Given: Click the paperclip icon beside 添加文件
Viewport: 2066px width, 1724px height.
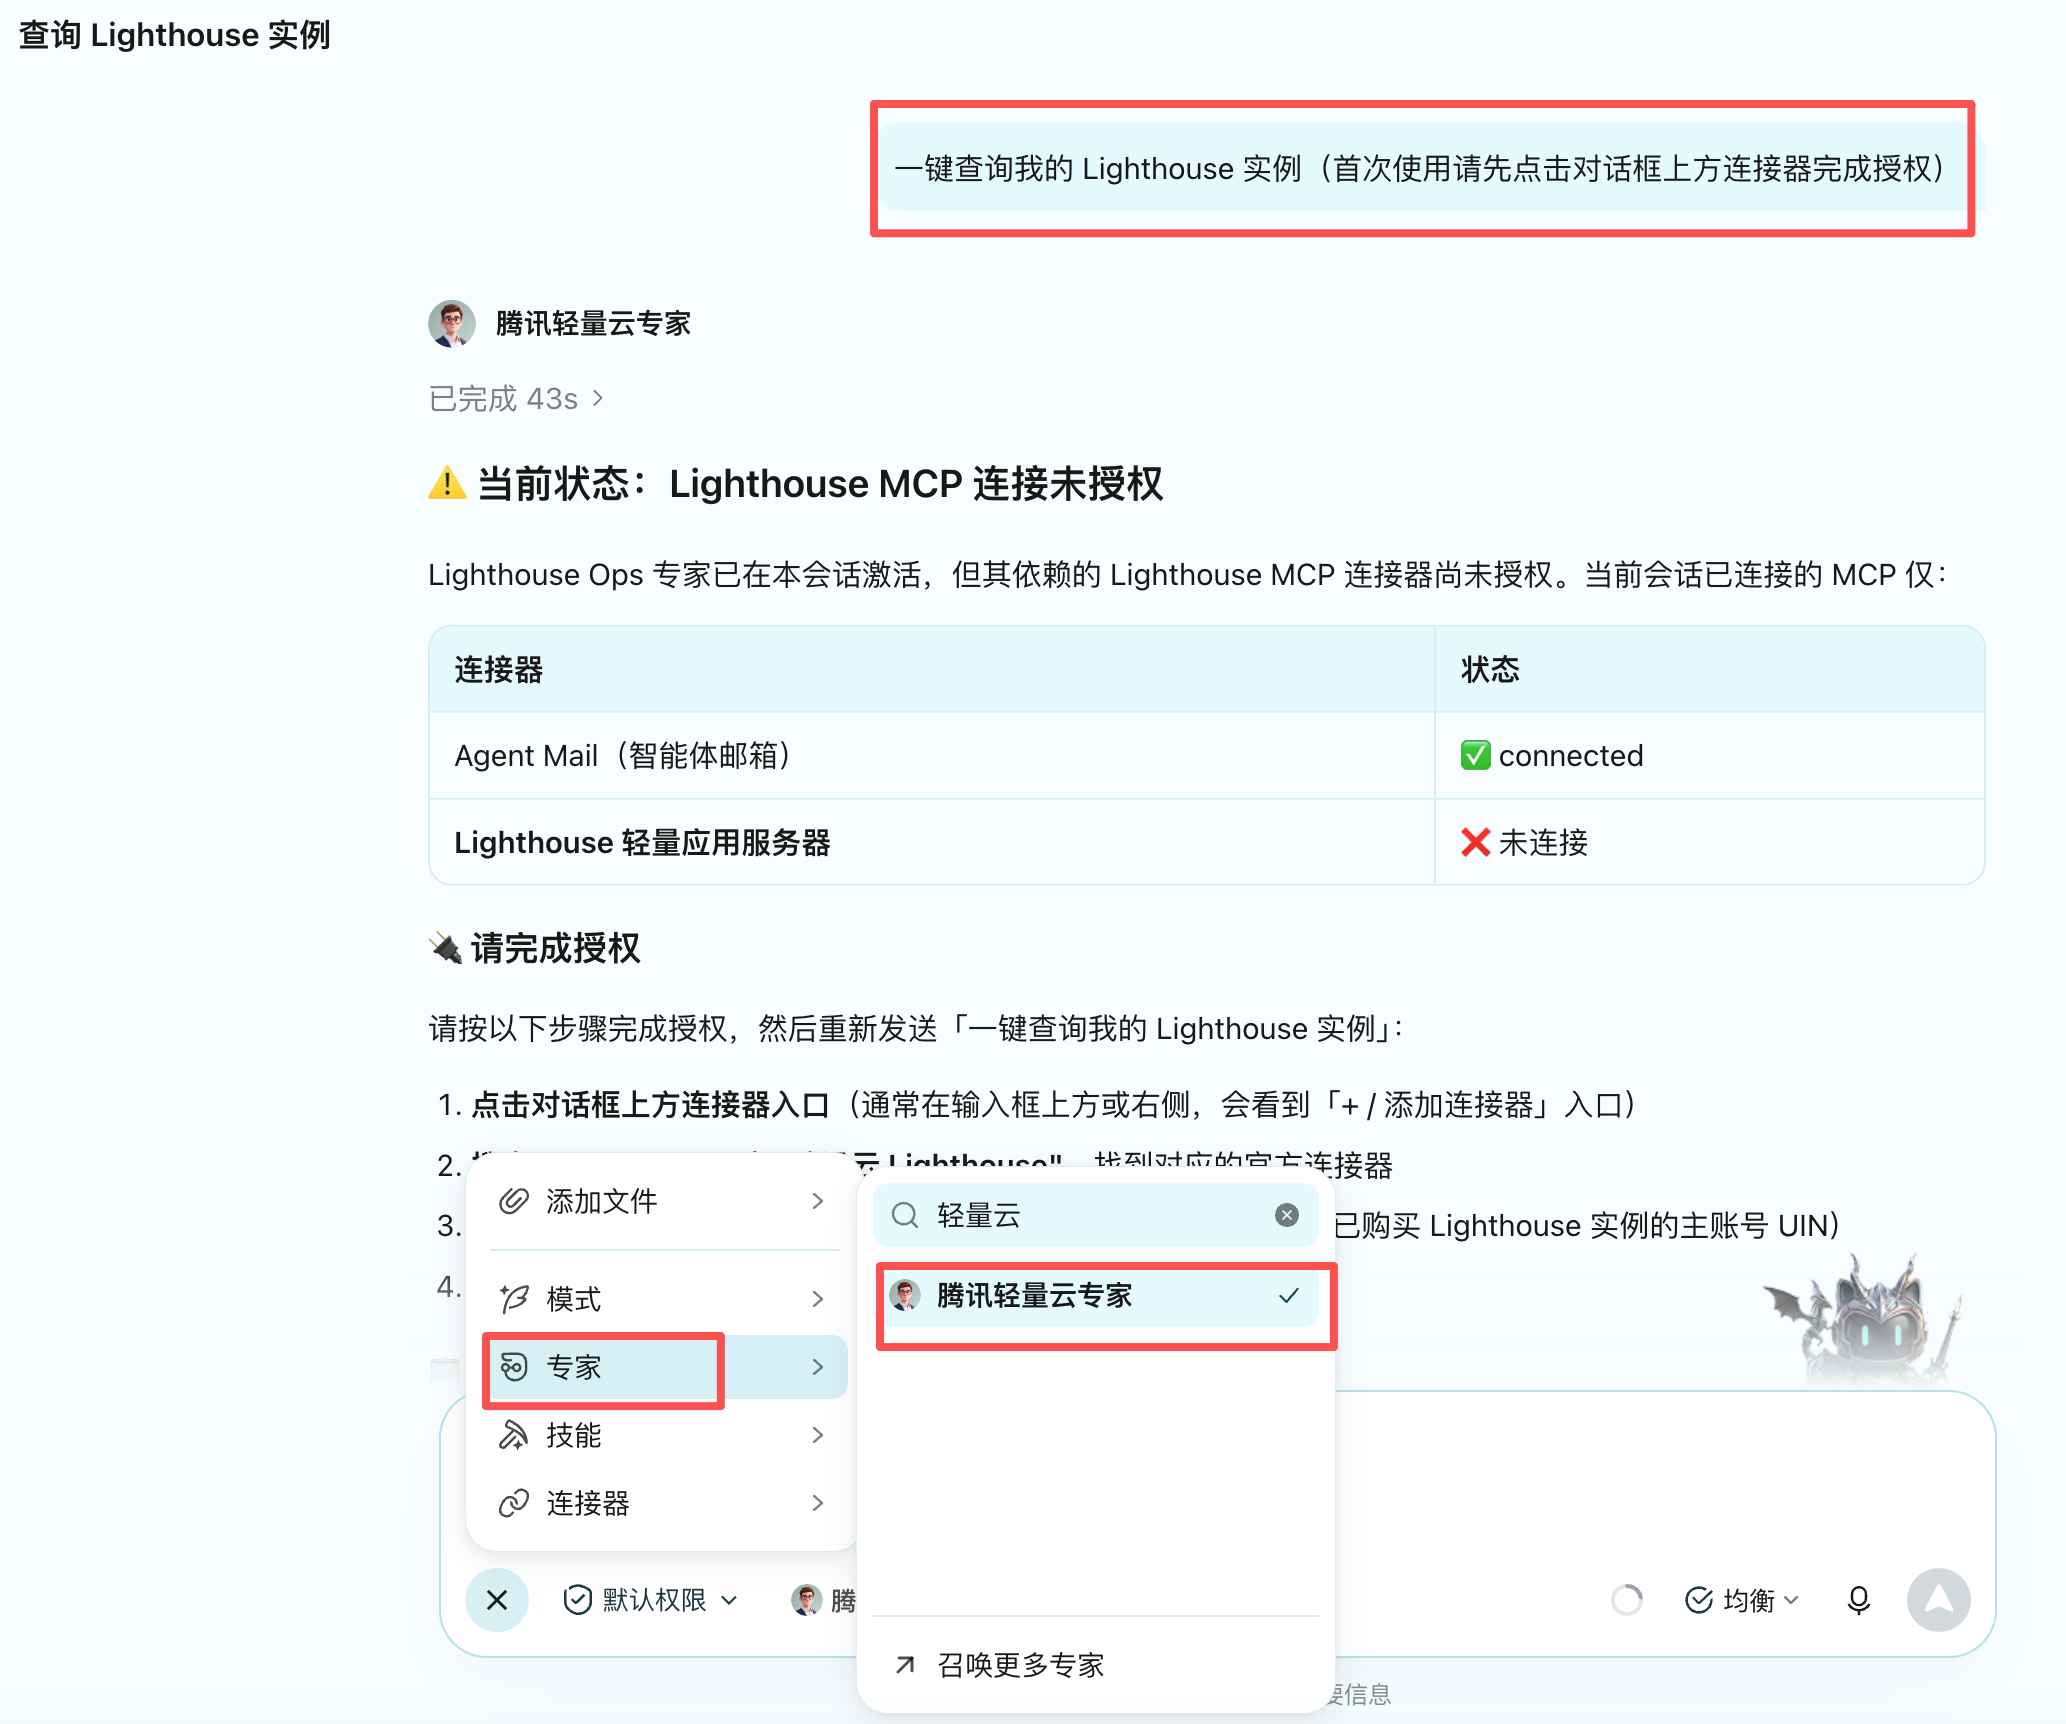Looking at the screenshot, I should click(514, 1201).
